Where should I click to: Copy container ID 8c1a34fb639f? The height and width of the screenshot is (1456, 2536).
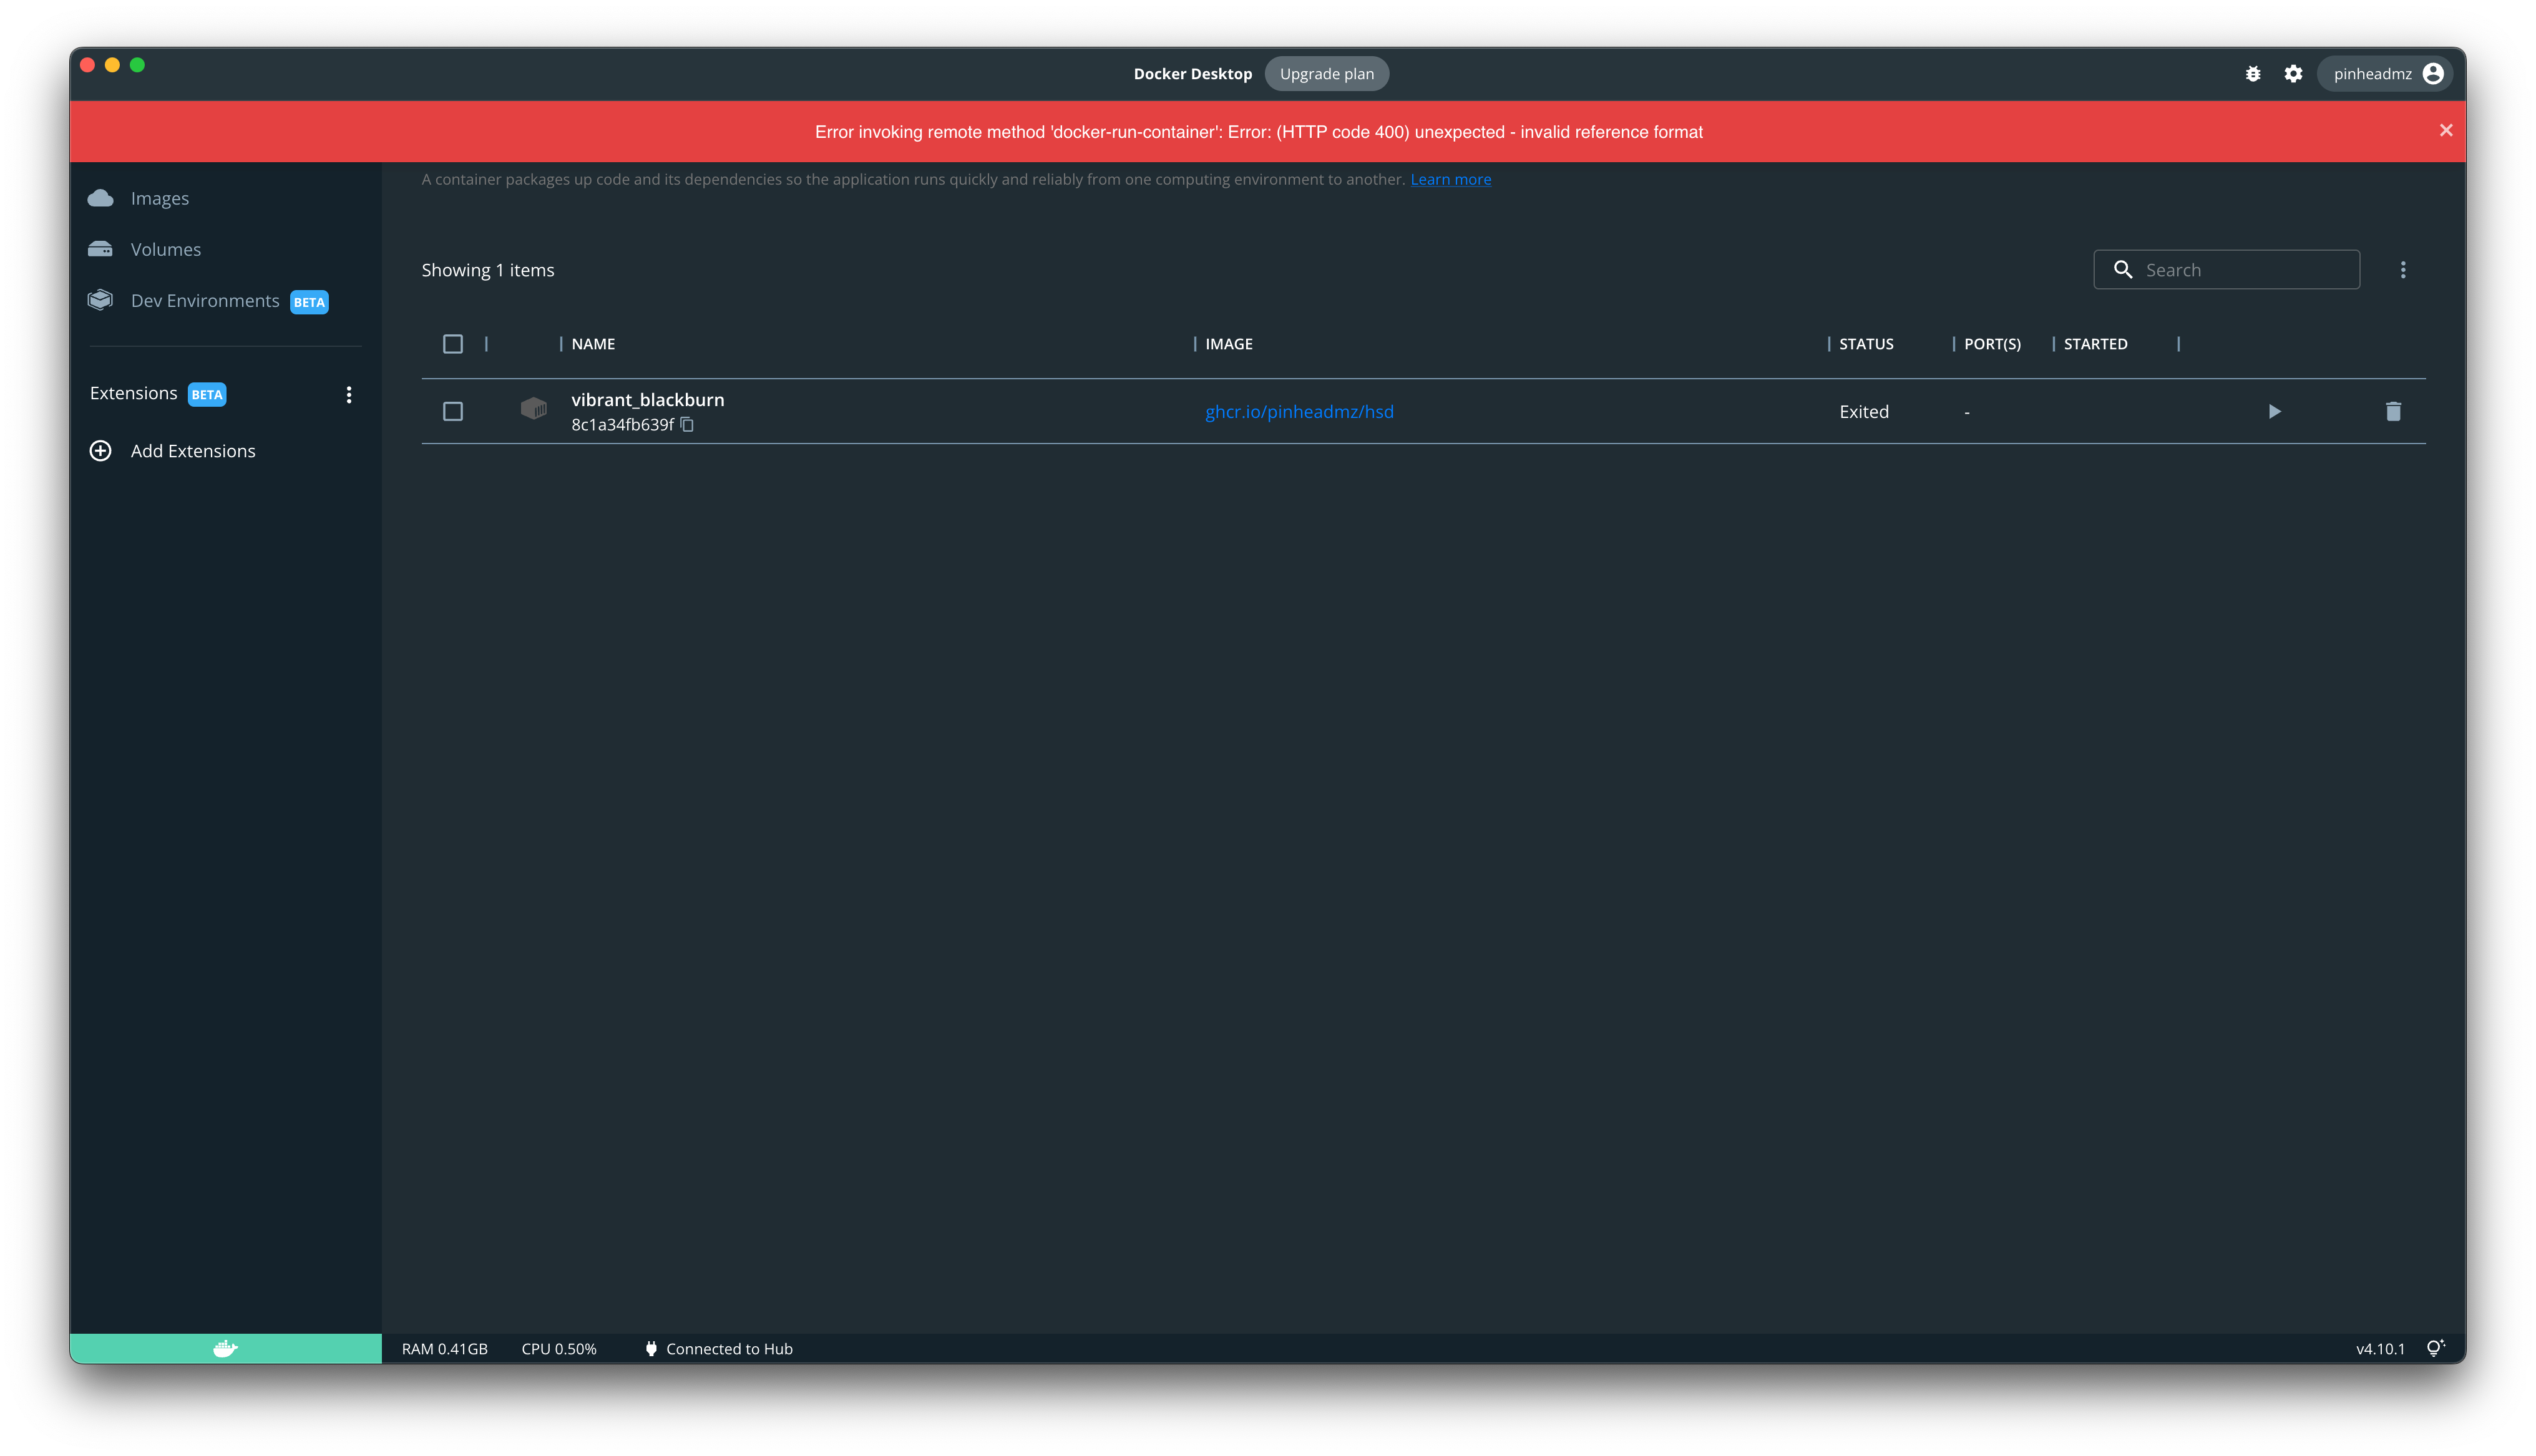point(687,425)
